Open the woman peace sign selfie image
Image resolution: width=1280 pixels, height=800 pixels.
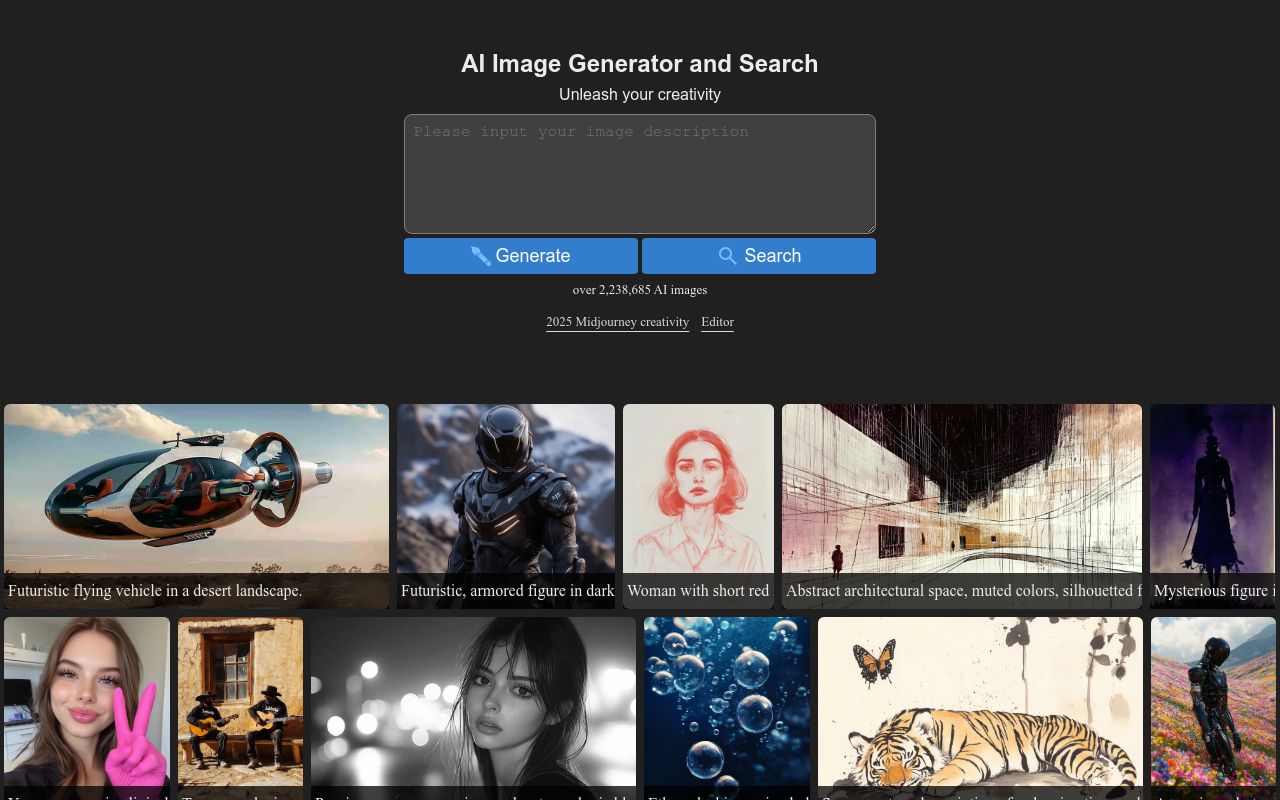point(87,708)
